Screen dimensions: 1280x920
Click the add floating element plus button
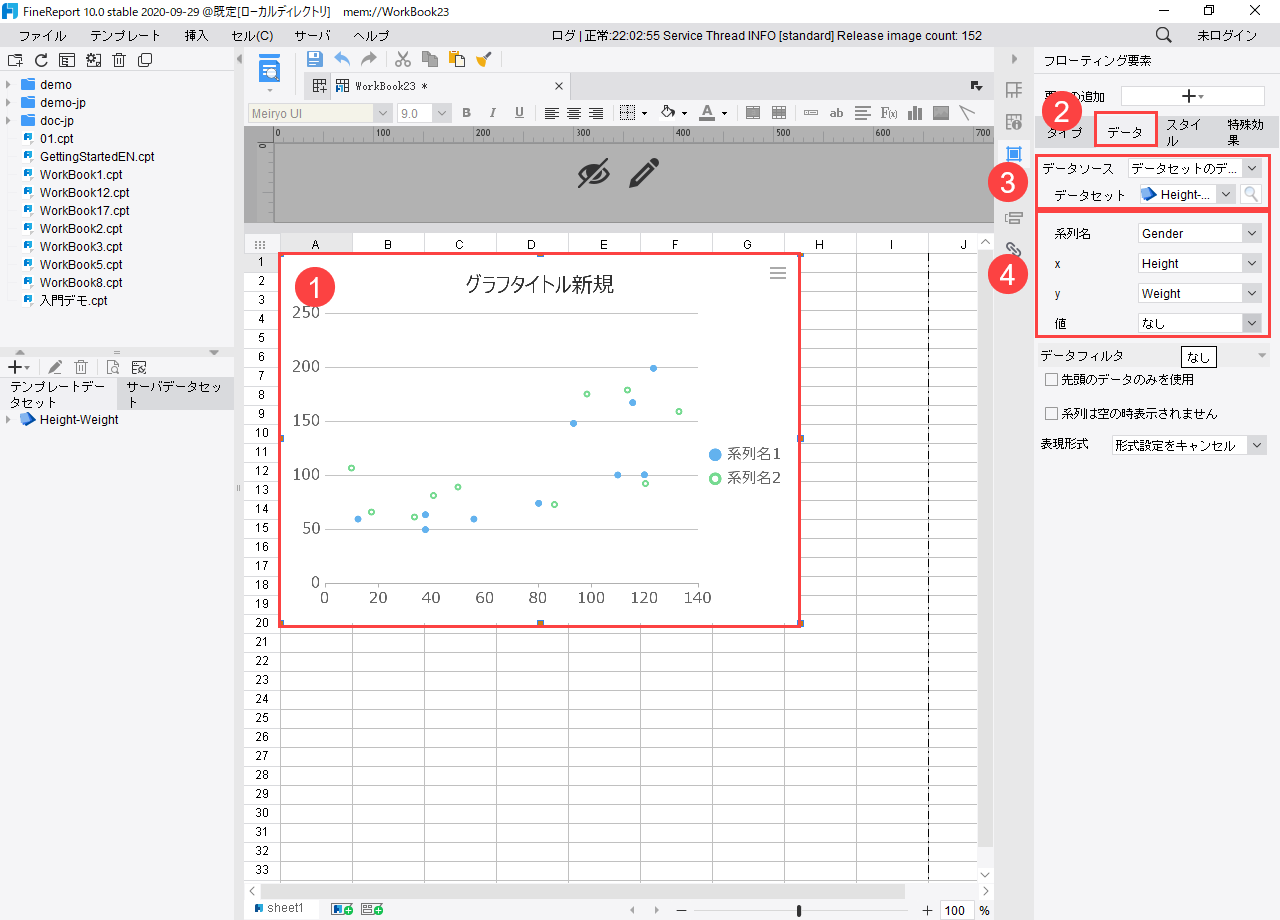point(1193,96)
